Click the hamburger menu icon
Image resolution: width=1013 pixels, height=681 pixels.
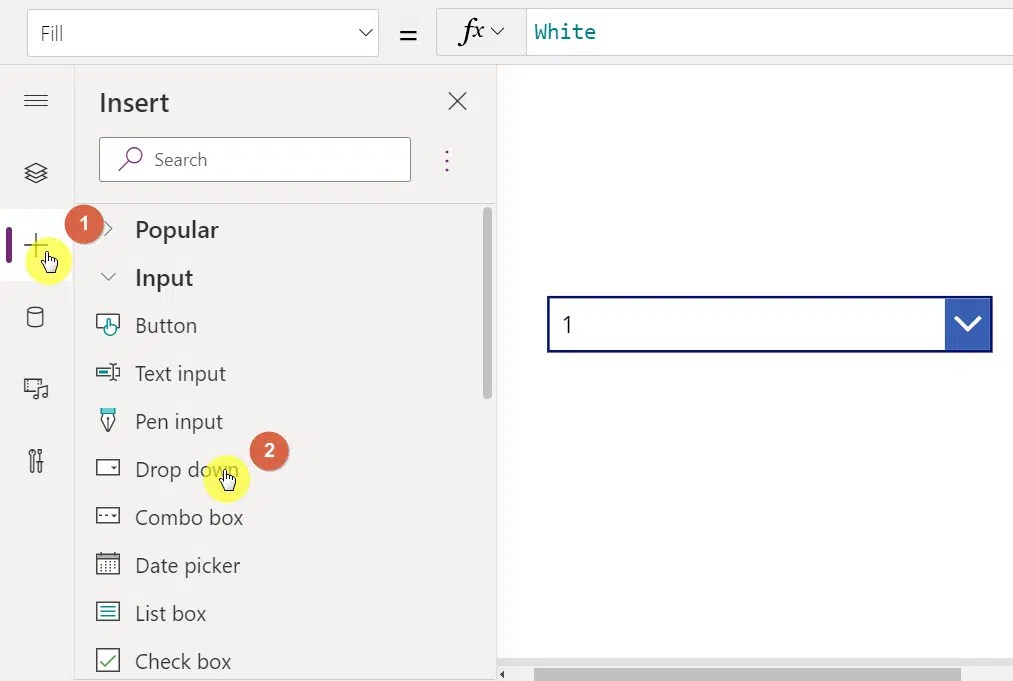pyautogui.click(x=36, y=100)
